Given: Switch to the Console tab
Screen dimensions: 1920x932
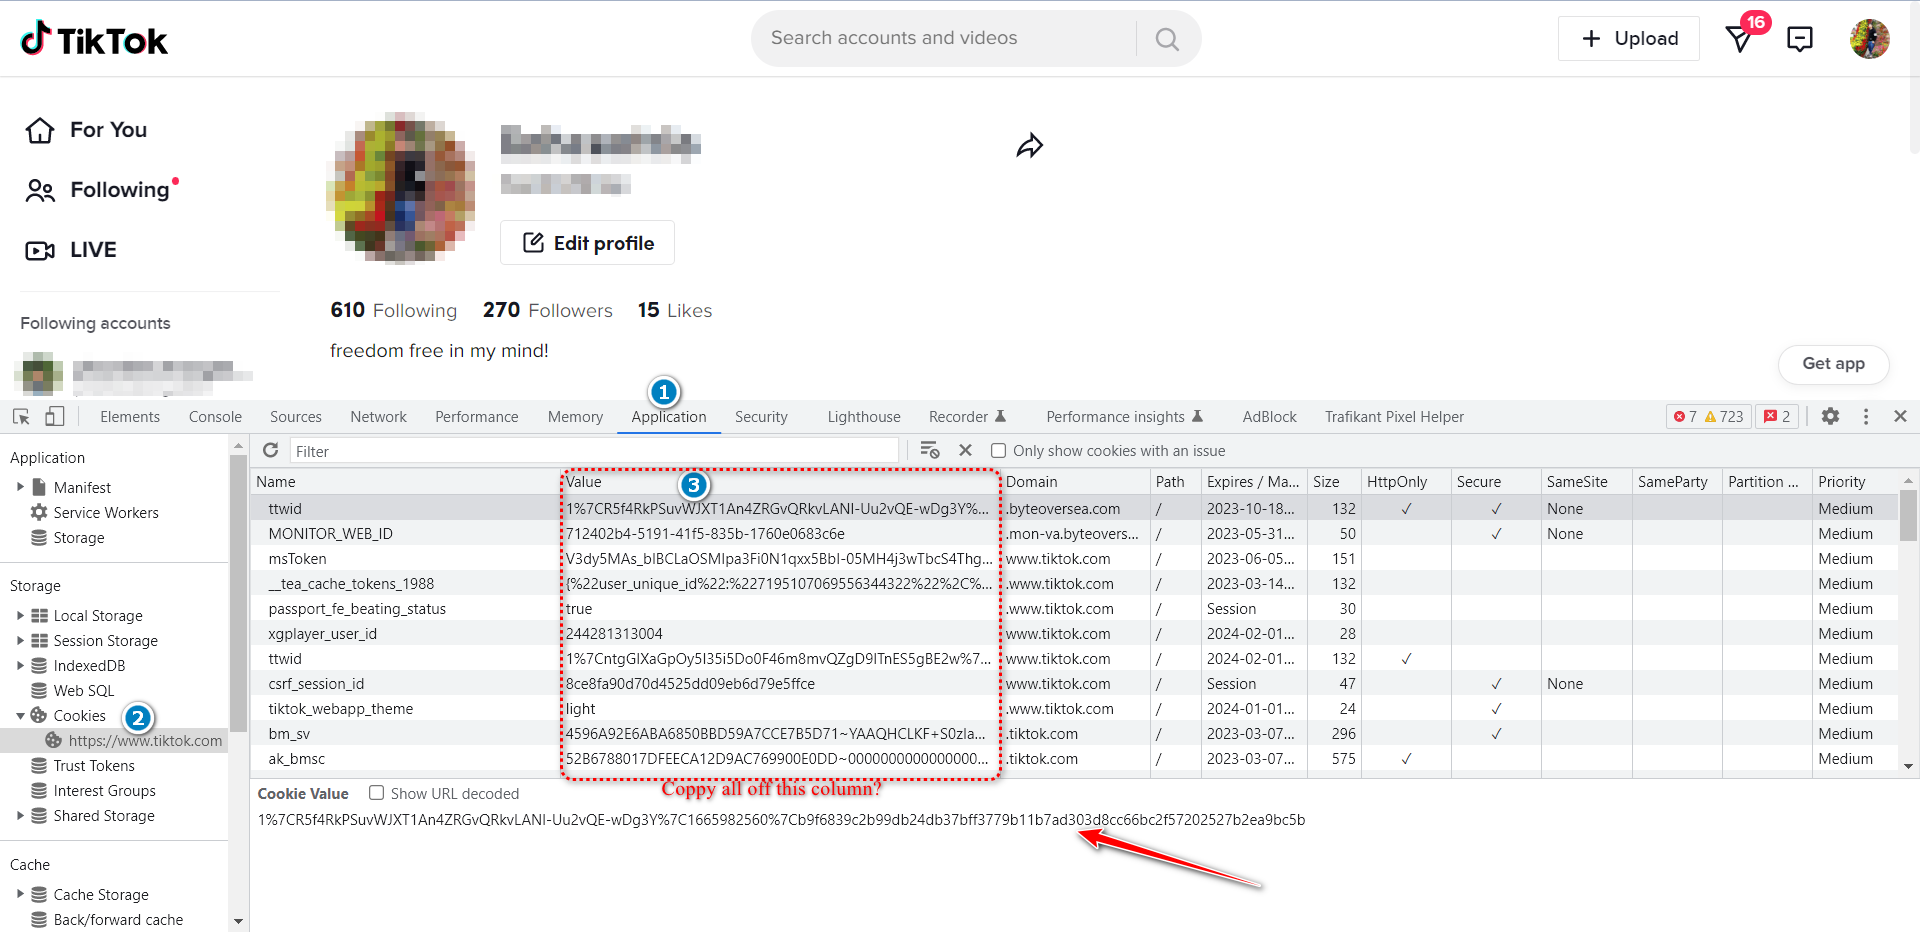Looking at the screenshot, I should (x=215, y=417).
